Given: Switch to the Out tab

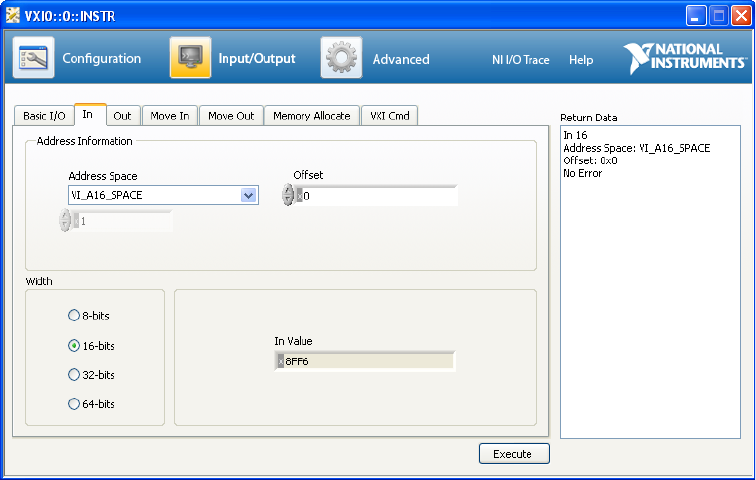Looking at the screenshot, I should tap(122, 116).
